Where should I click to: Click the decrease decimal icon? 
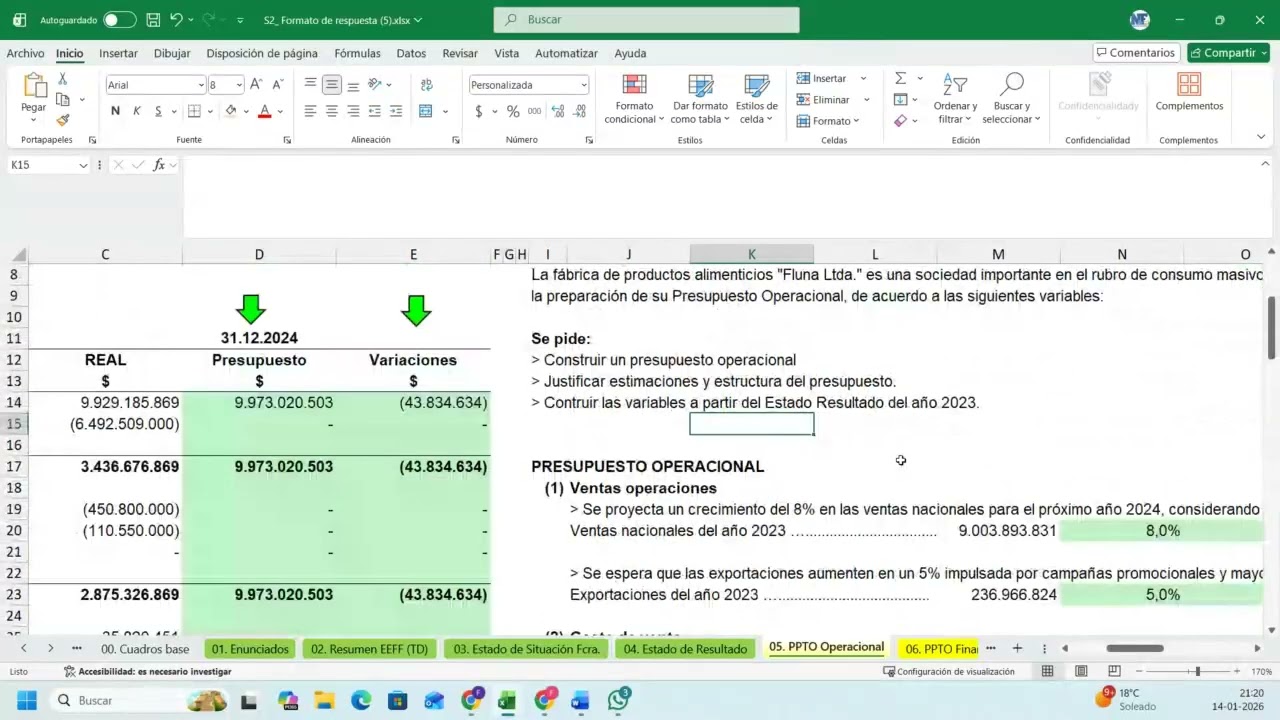click(x=579, y=111)
